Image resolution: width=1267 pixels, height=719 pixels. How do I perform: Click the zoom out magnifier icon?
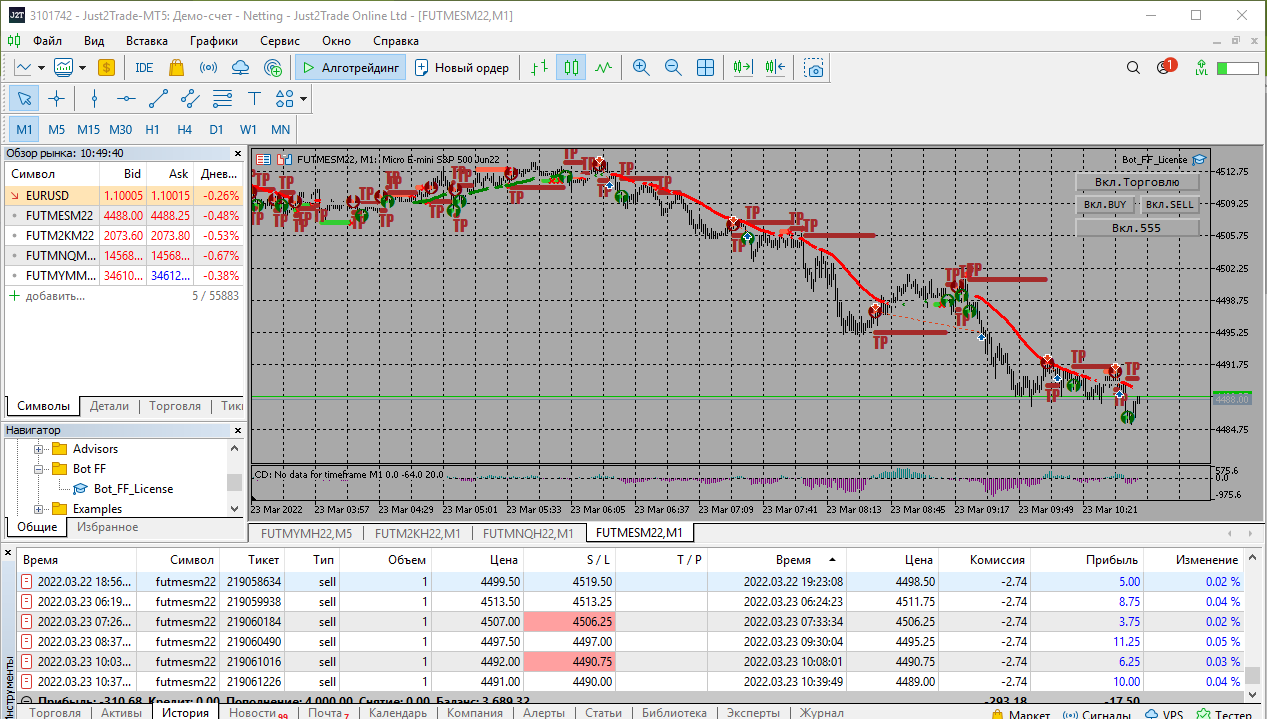click(x=673, y=68)
